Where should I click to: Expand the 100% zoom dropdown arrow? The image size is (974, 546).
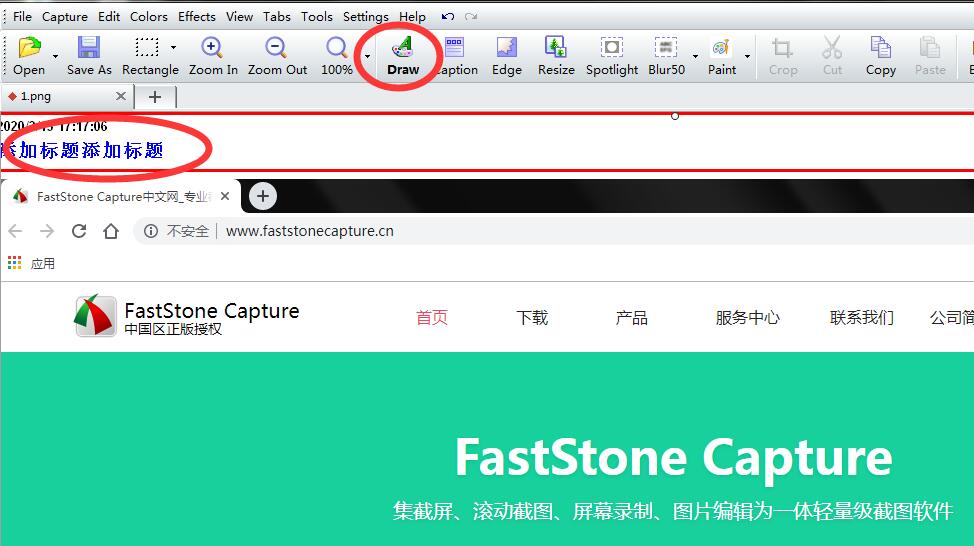click(x=367, y=57)
